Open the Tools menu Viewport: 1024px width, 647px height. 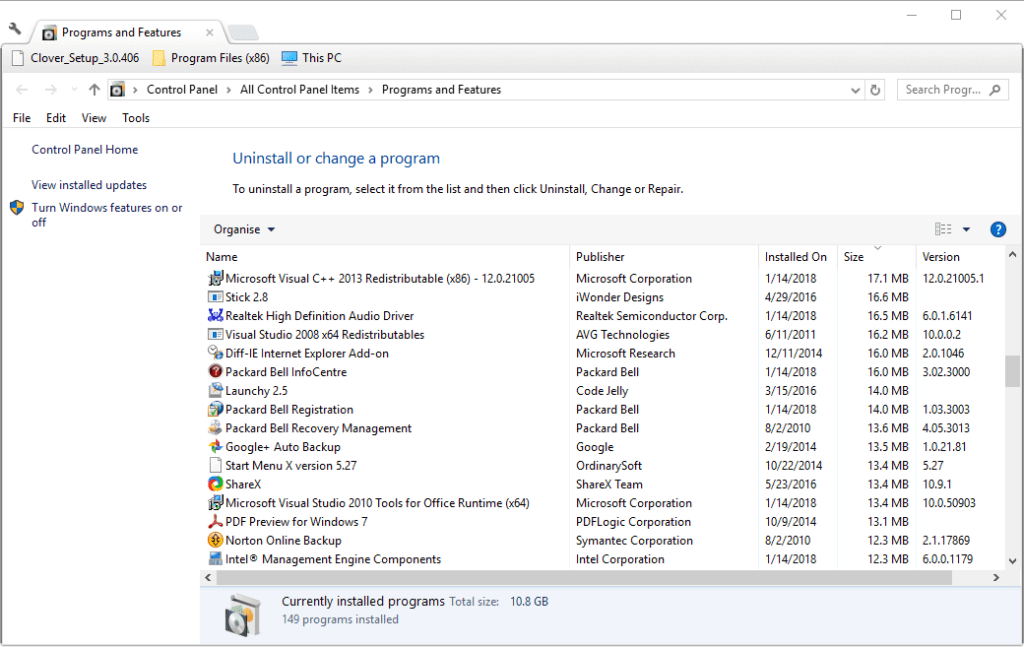point(136,118)
